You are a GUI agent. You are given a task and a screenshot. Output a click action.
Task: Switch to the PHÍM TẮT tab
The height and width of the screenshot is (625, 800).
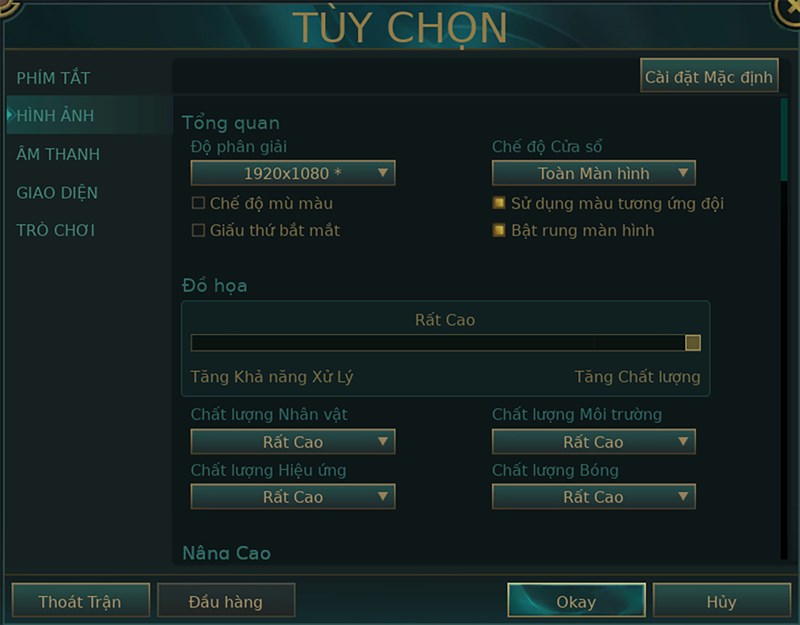[x=53, y=78]
